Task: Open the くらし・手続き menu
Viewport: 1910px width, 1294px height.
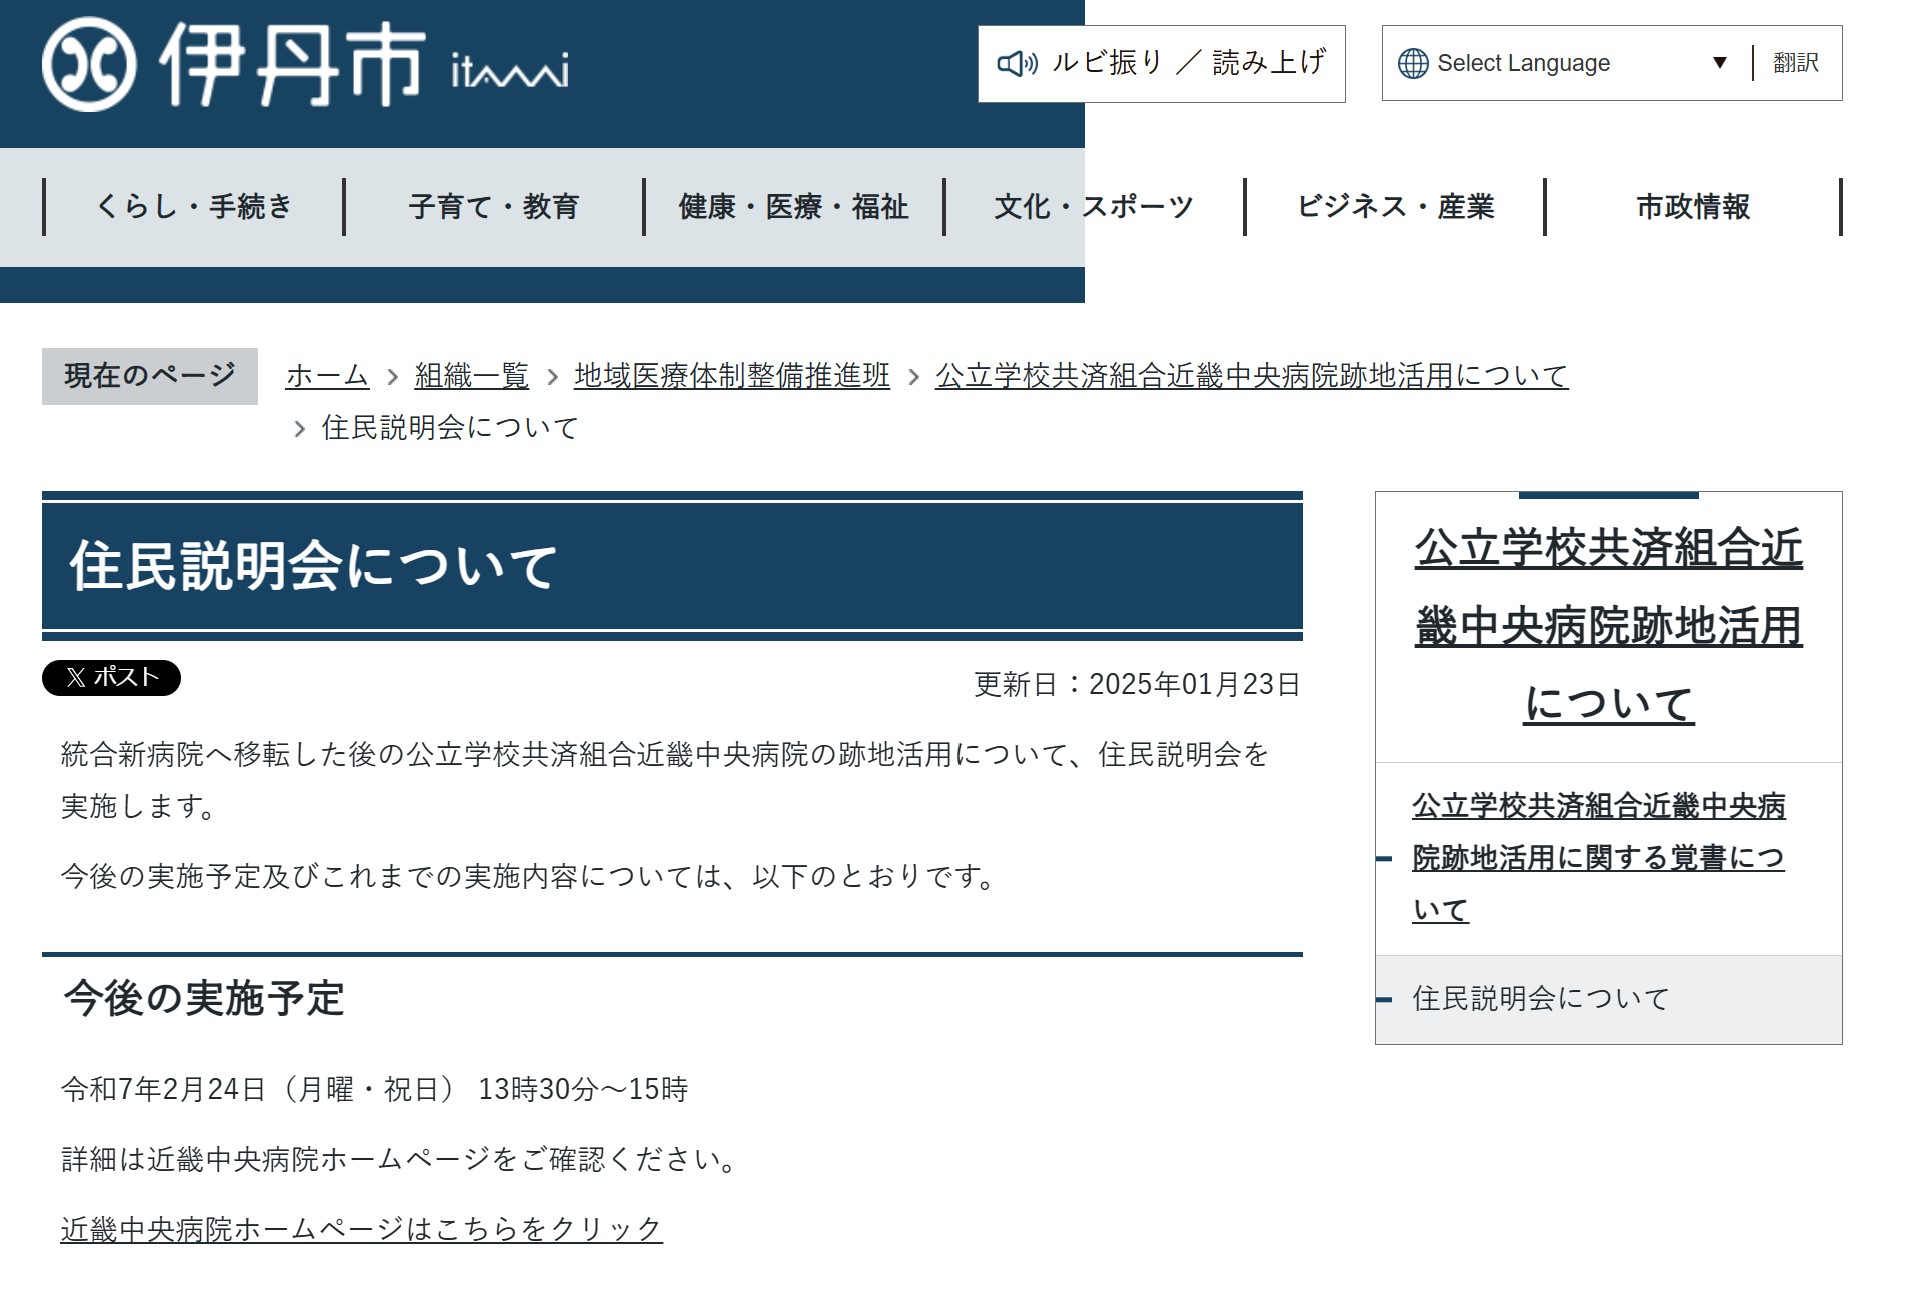Action: click(194, 207)
